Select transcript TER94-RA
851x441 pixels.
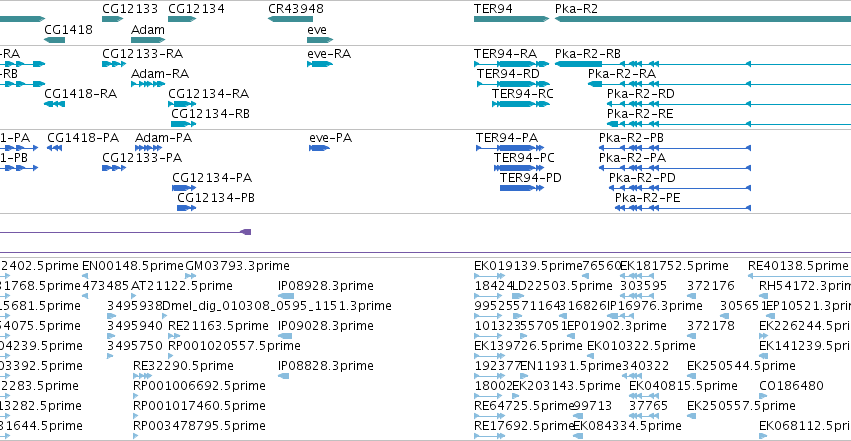[x=511, y=64]
